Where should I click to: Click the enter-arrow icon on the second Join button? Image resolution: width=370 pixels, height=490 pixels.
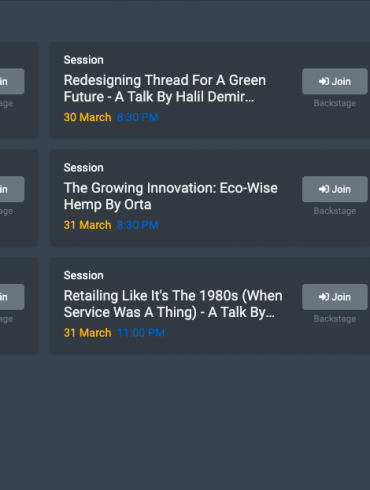pyautogui.click(x=324, y=189)
